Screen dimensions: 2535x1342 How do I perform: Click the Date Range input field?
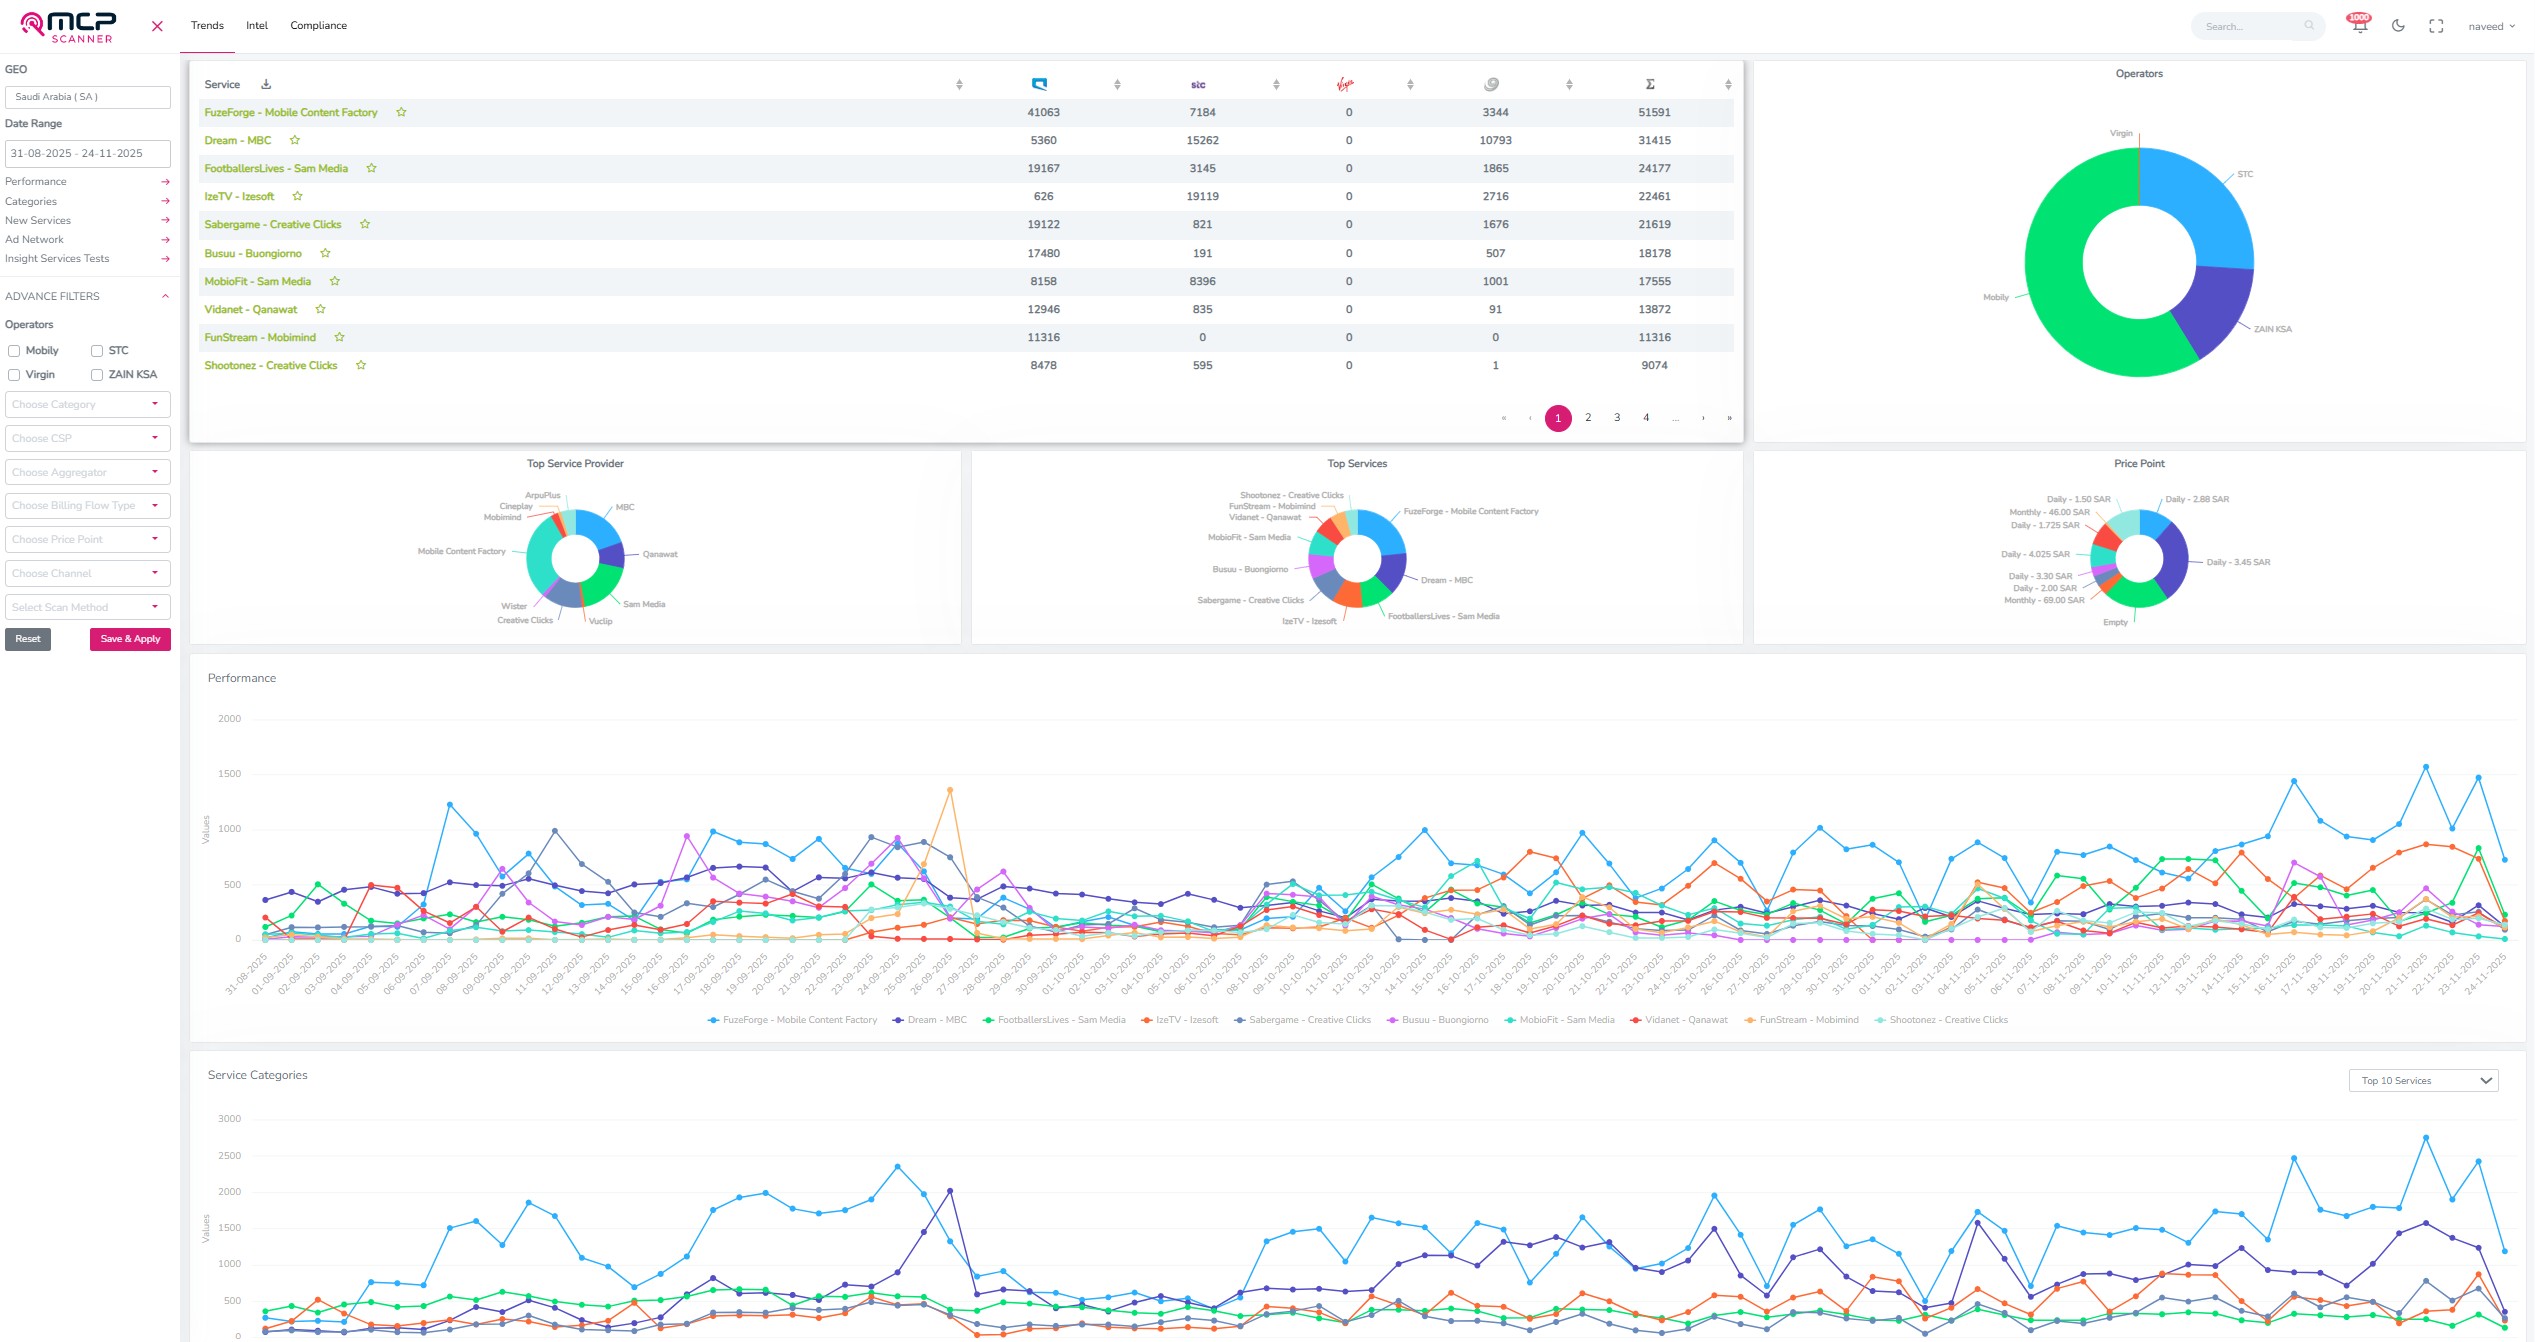(87, 153)
